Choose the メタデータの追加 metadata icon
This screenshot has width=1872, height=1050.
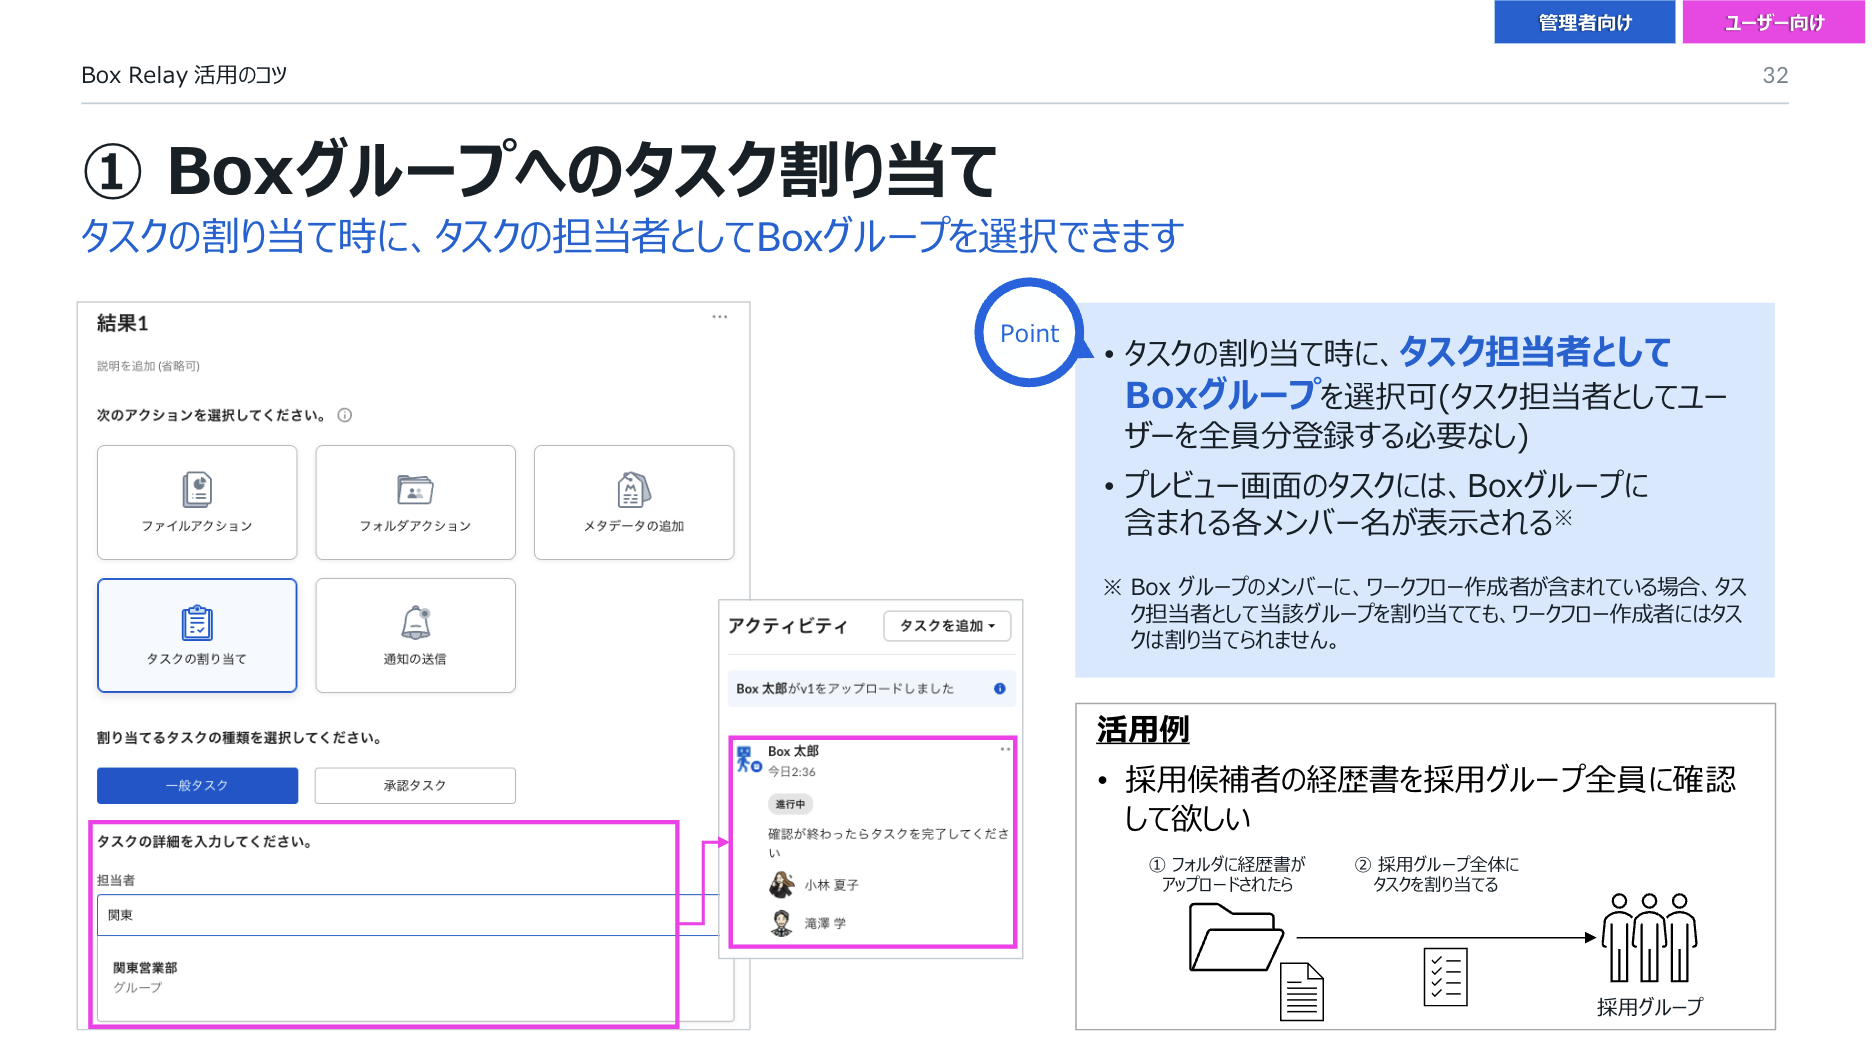(x=634, y=490)
